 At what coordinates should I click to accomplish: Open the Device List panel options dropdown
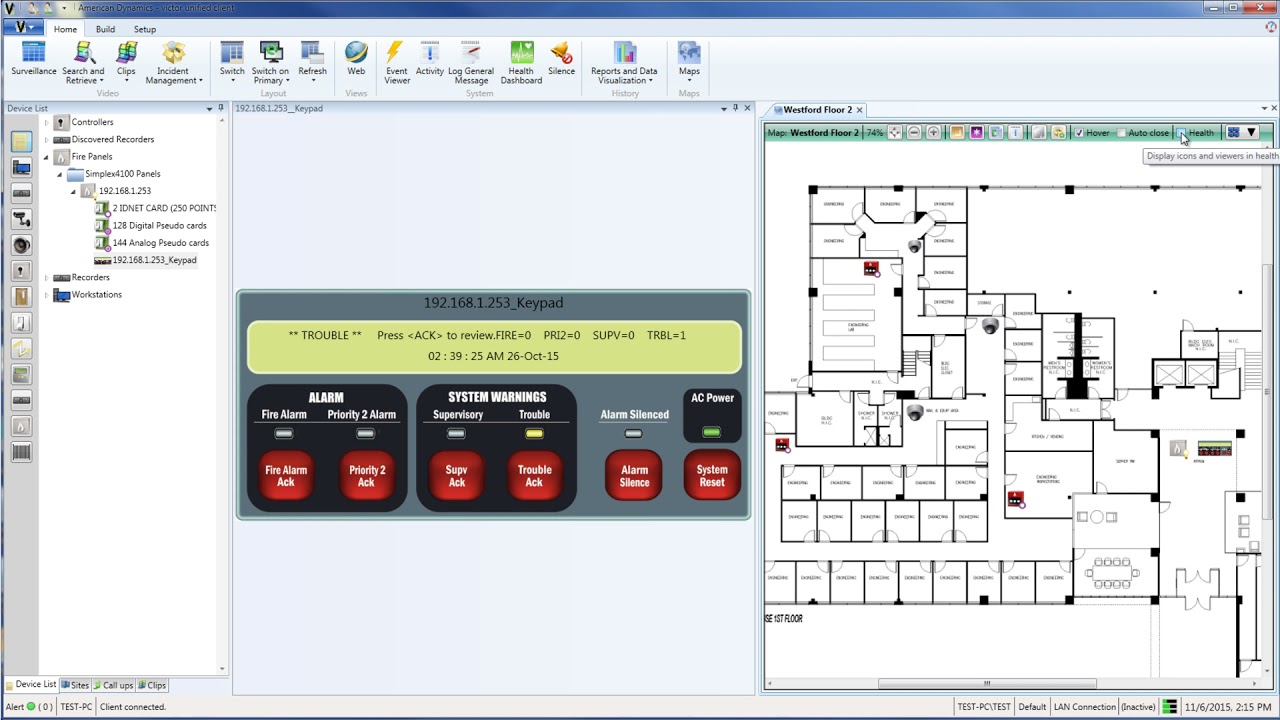pos(209,108)
